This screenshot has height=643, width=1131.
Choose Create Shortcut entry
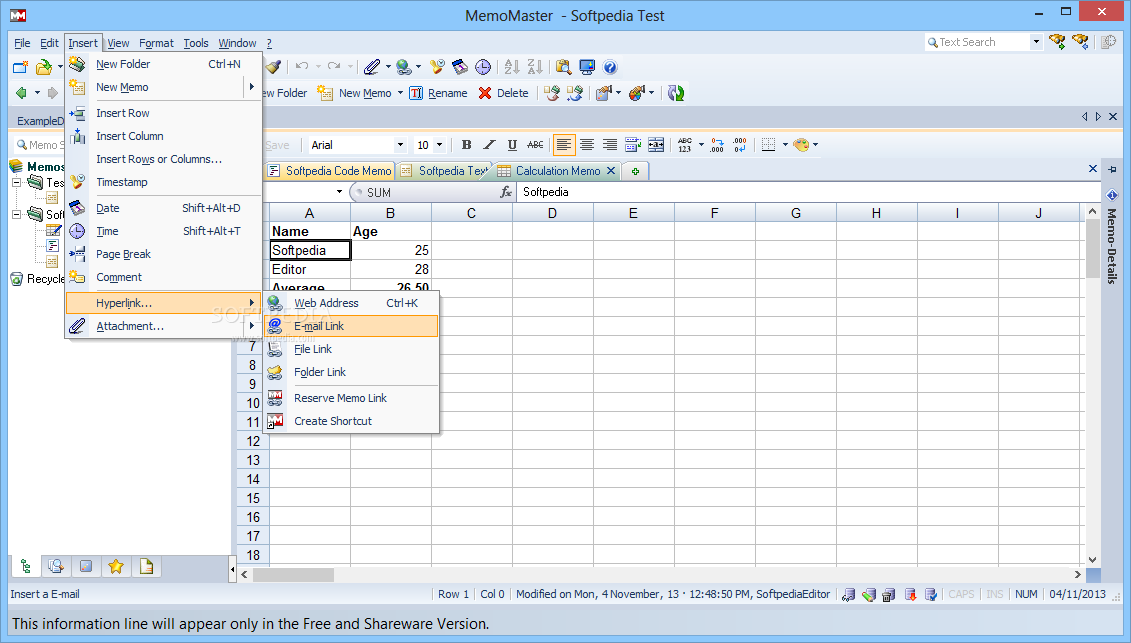pyautogui.click(x=351, y=421)
